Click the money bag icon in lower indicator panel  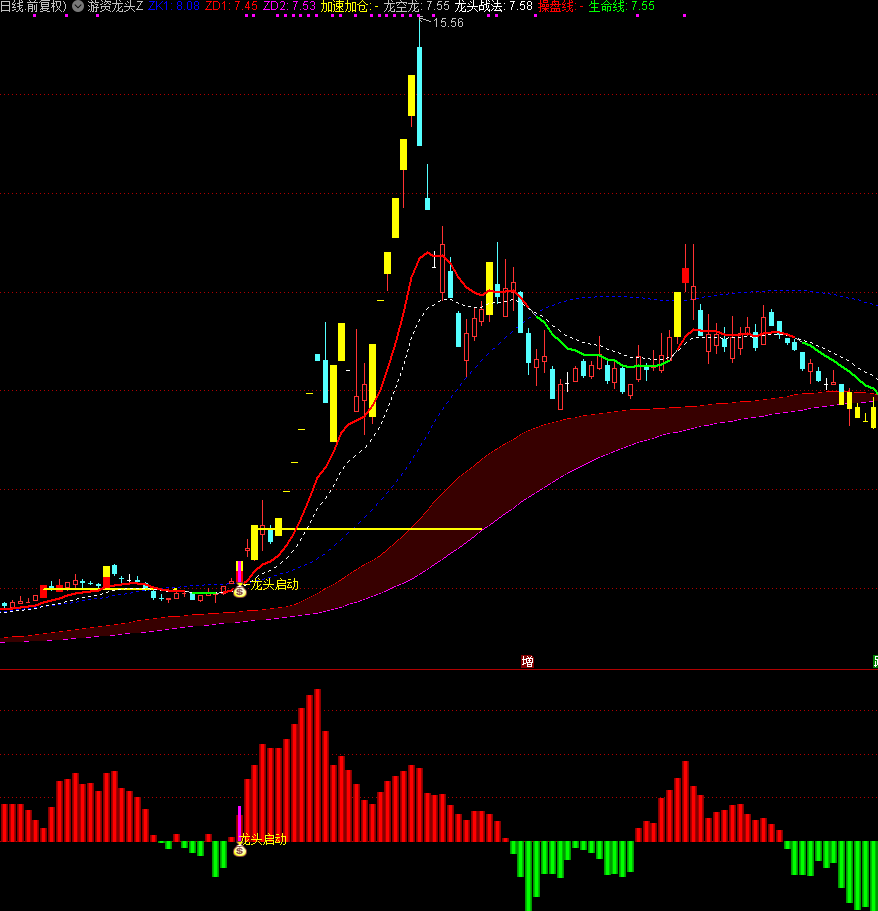click(240, 851)
